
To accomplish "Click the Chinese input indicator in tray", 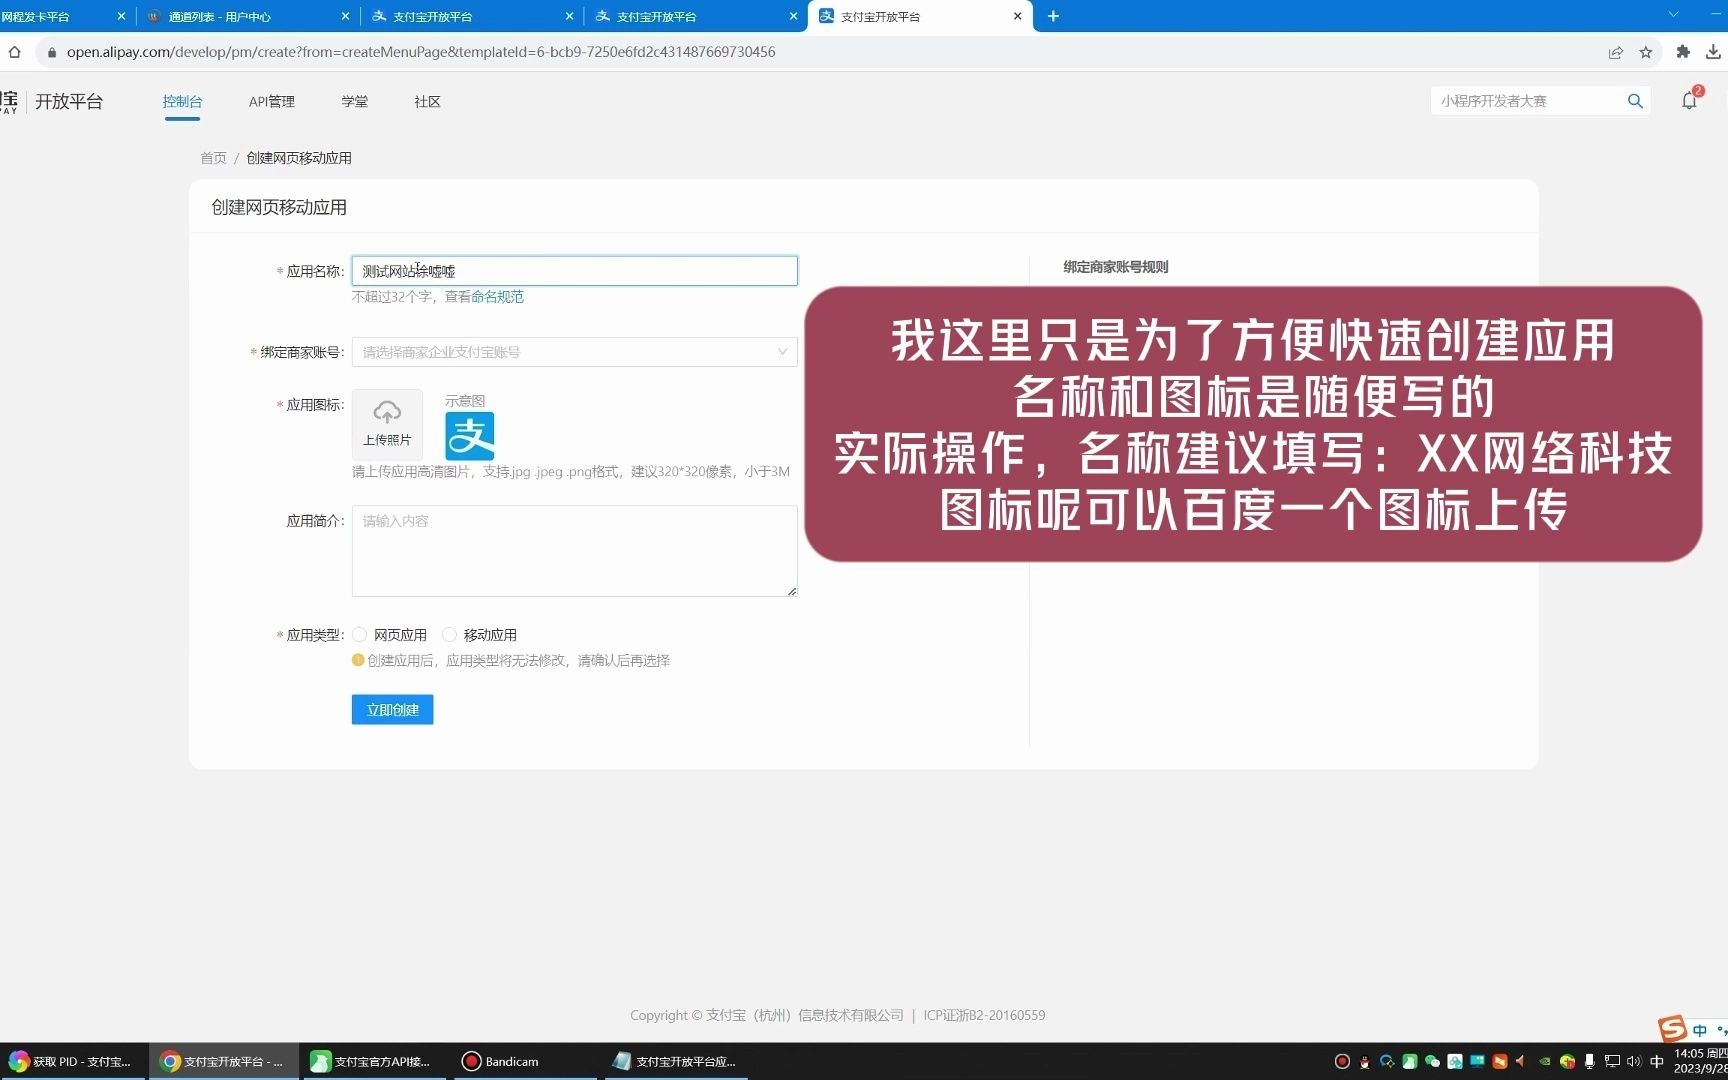I will coord(1657,1061).
